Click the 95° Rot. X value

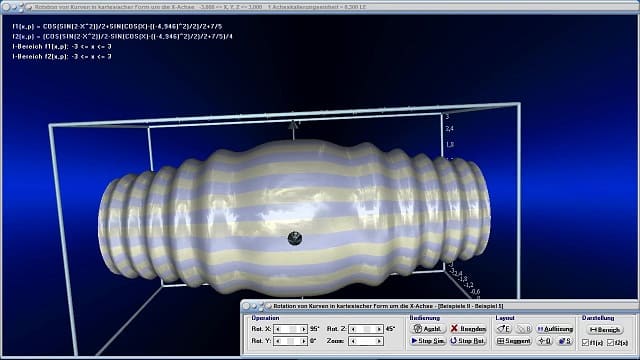pos(314,329)
